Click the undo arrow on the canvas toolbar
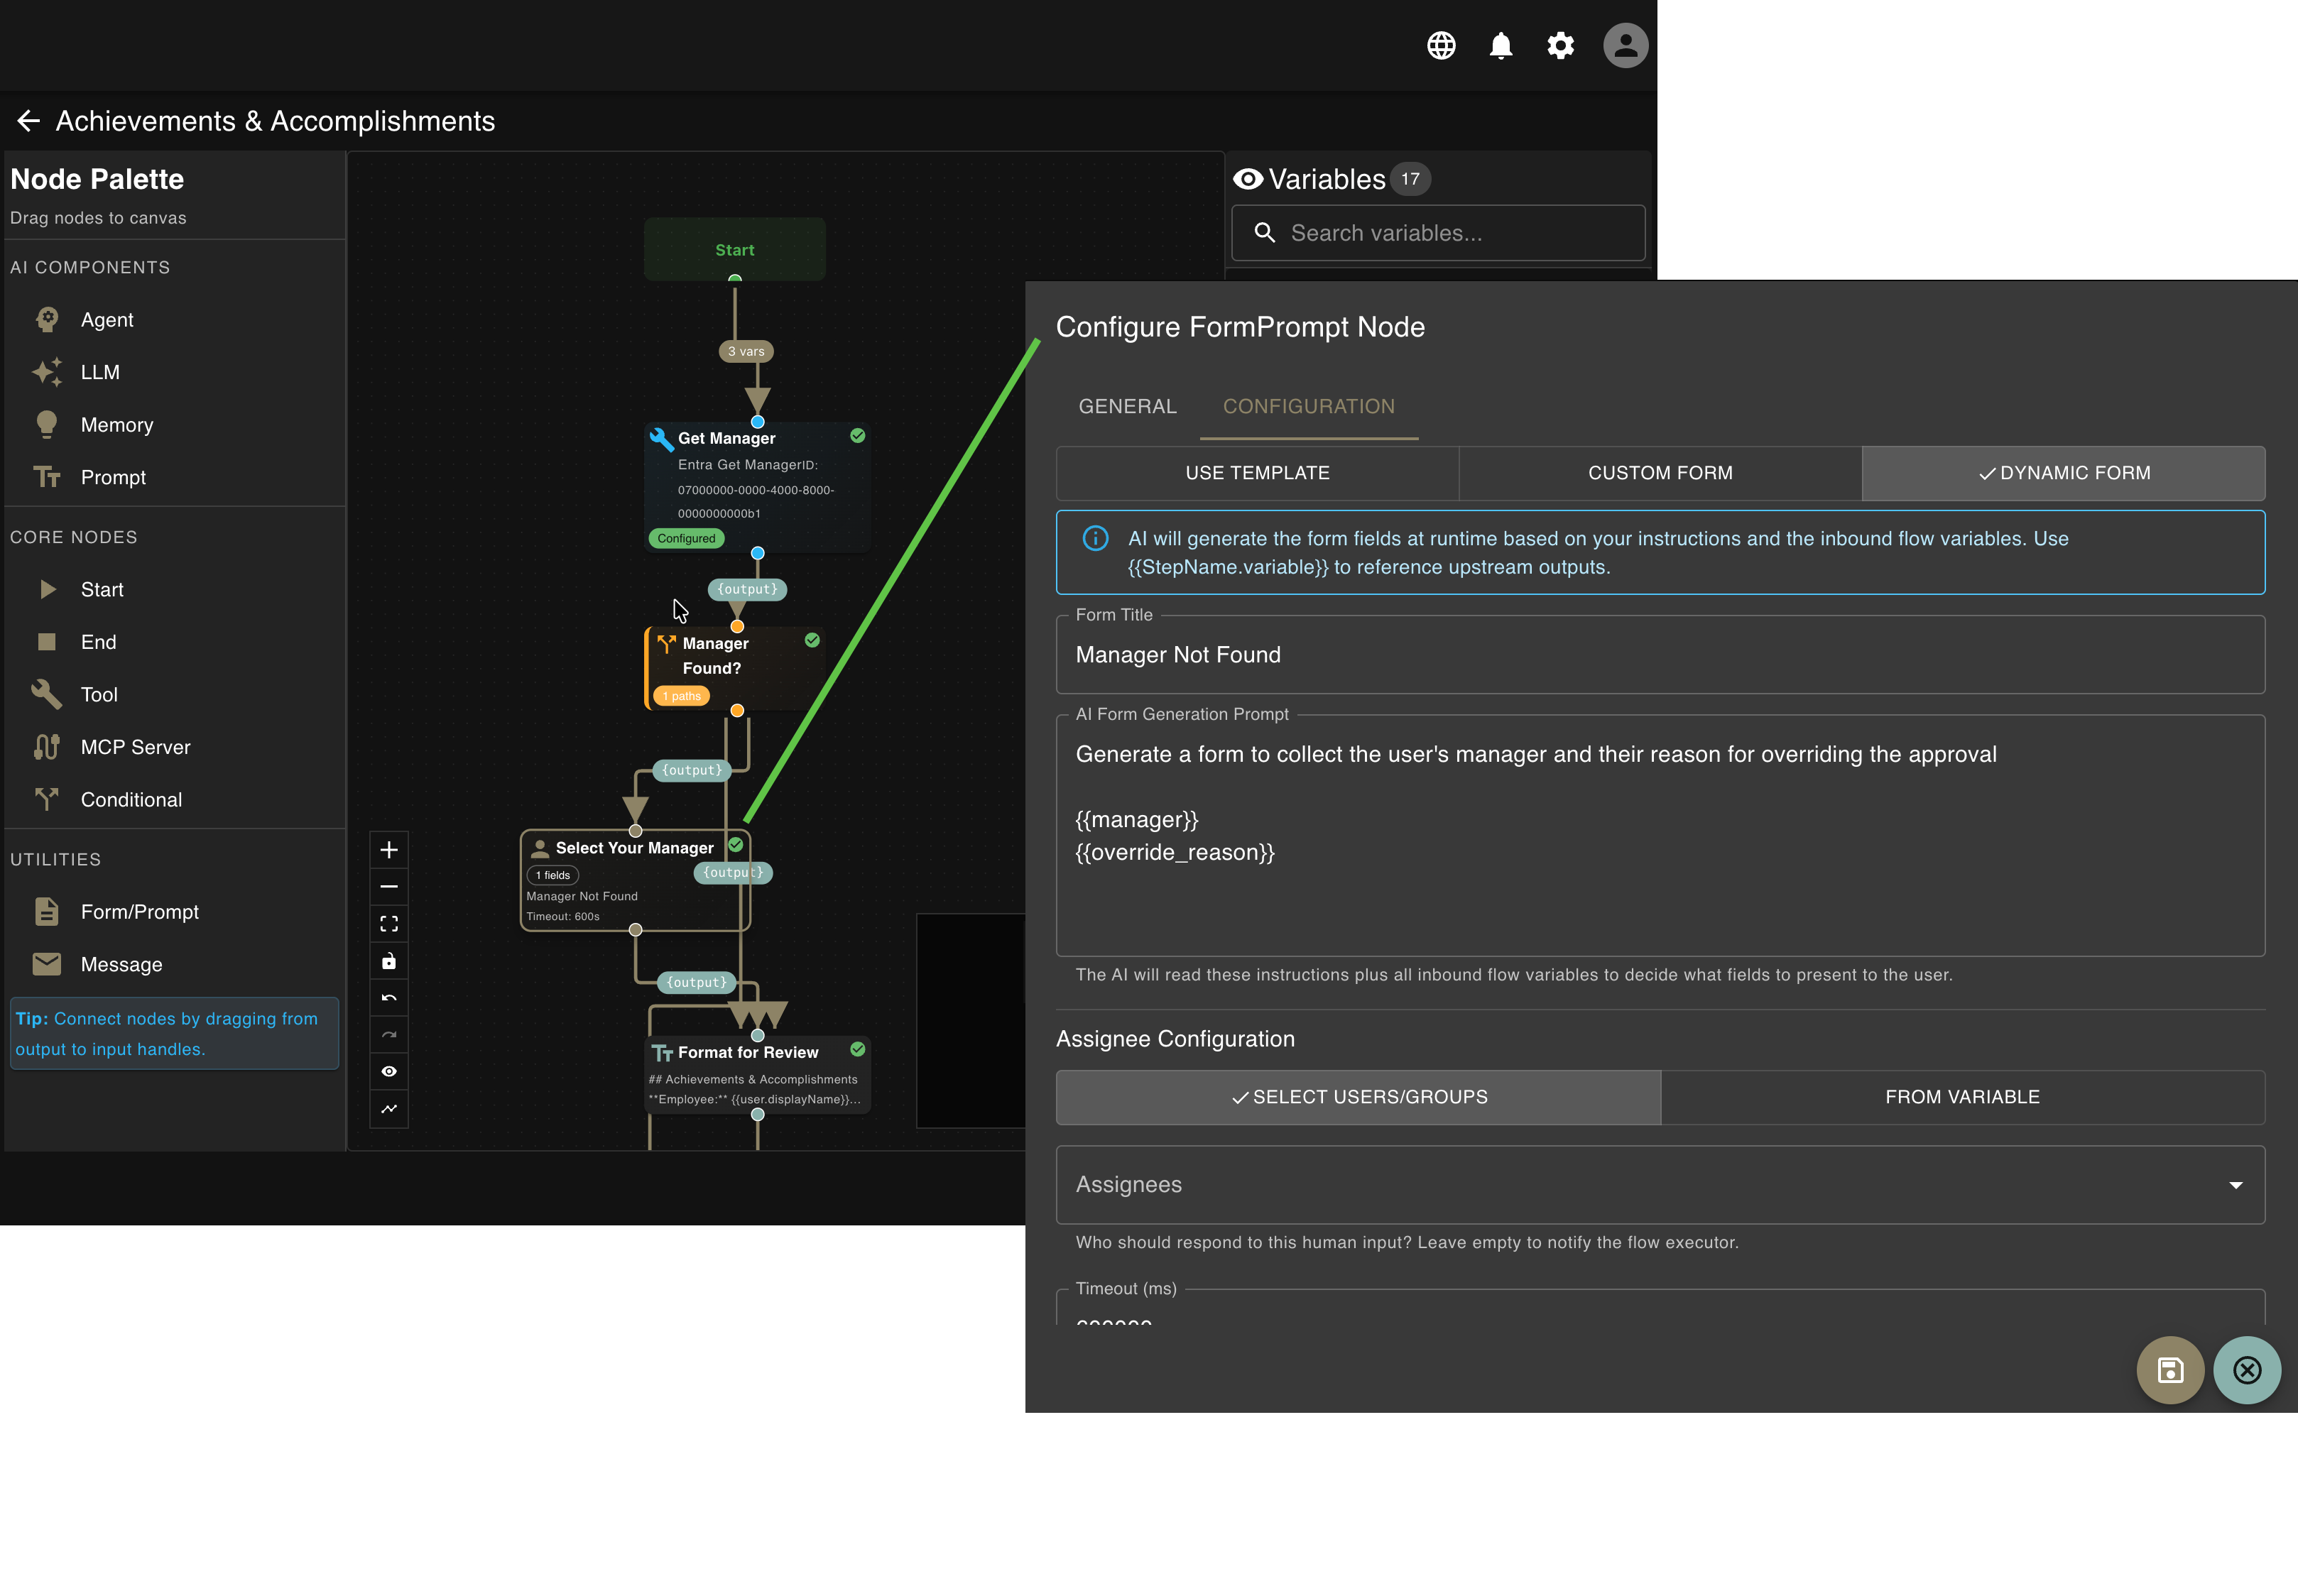 [390, 997]
